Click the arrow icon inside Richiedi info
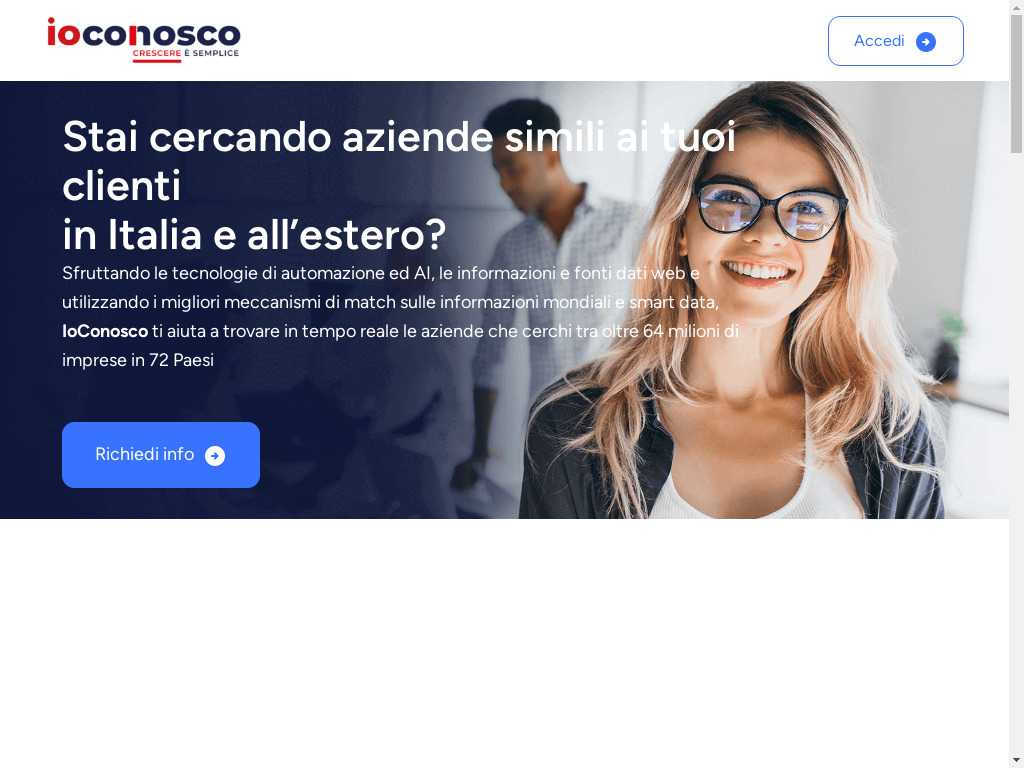The height and width of the screenshot is (768, 1024). [x=215, y=456]
